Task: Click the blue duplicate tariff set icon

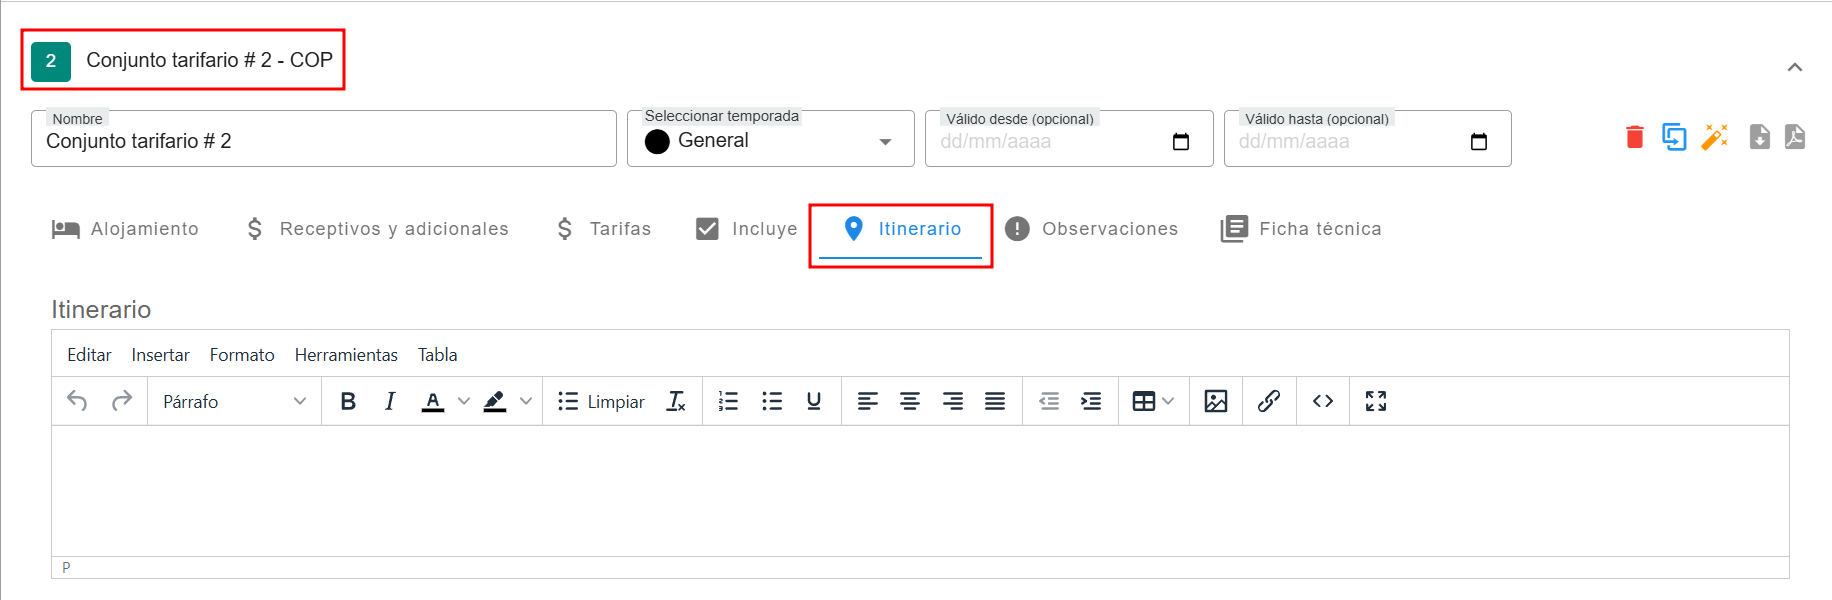Action: [1674, 137]
